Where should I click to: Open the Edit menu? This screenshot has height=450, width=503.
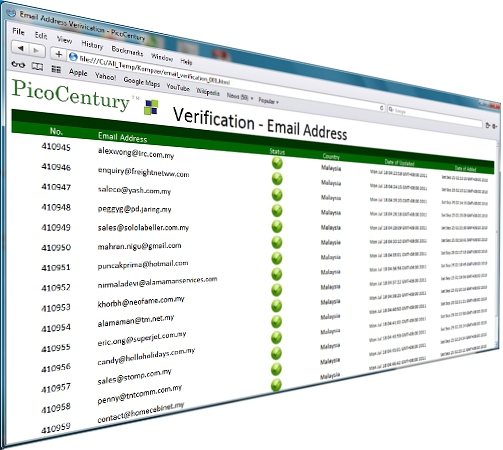(x=41, y=35)
